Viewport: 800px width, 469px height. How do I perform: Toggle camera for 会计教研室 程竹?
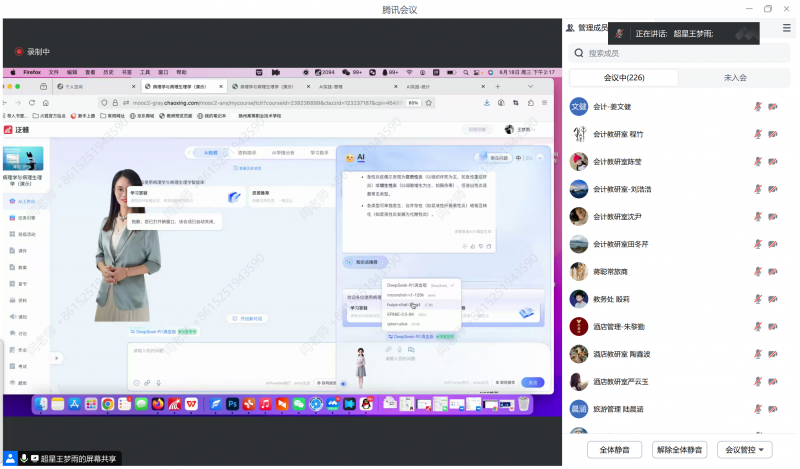pyautogui.click(x=773, y=134)
